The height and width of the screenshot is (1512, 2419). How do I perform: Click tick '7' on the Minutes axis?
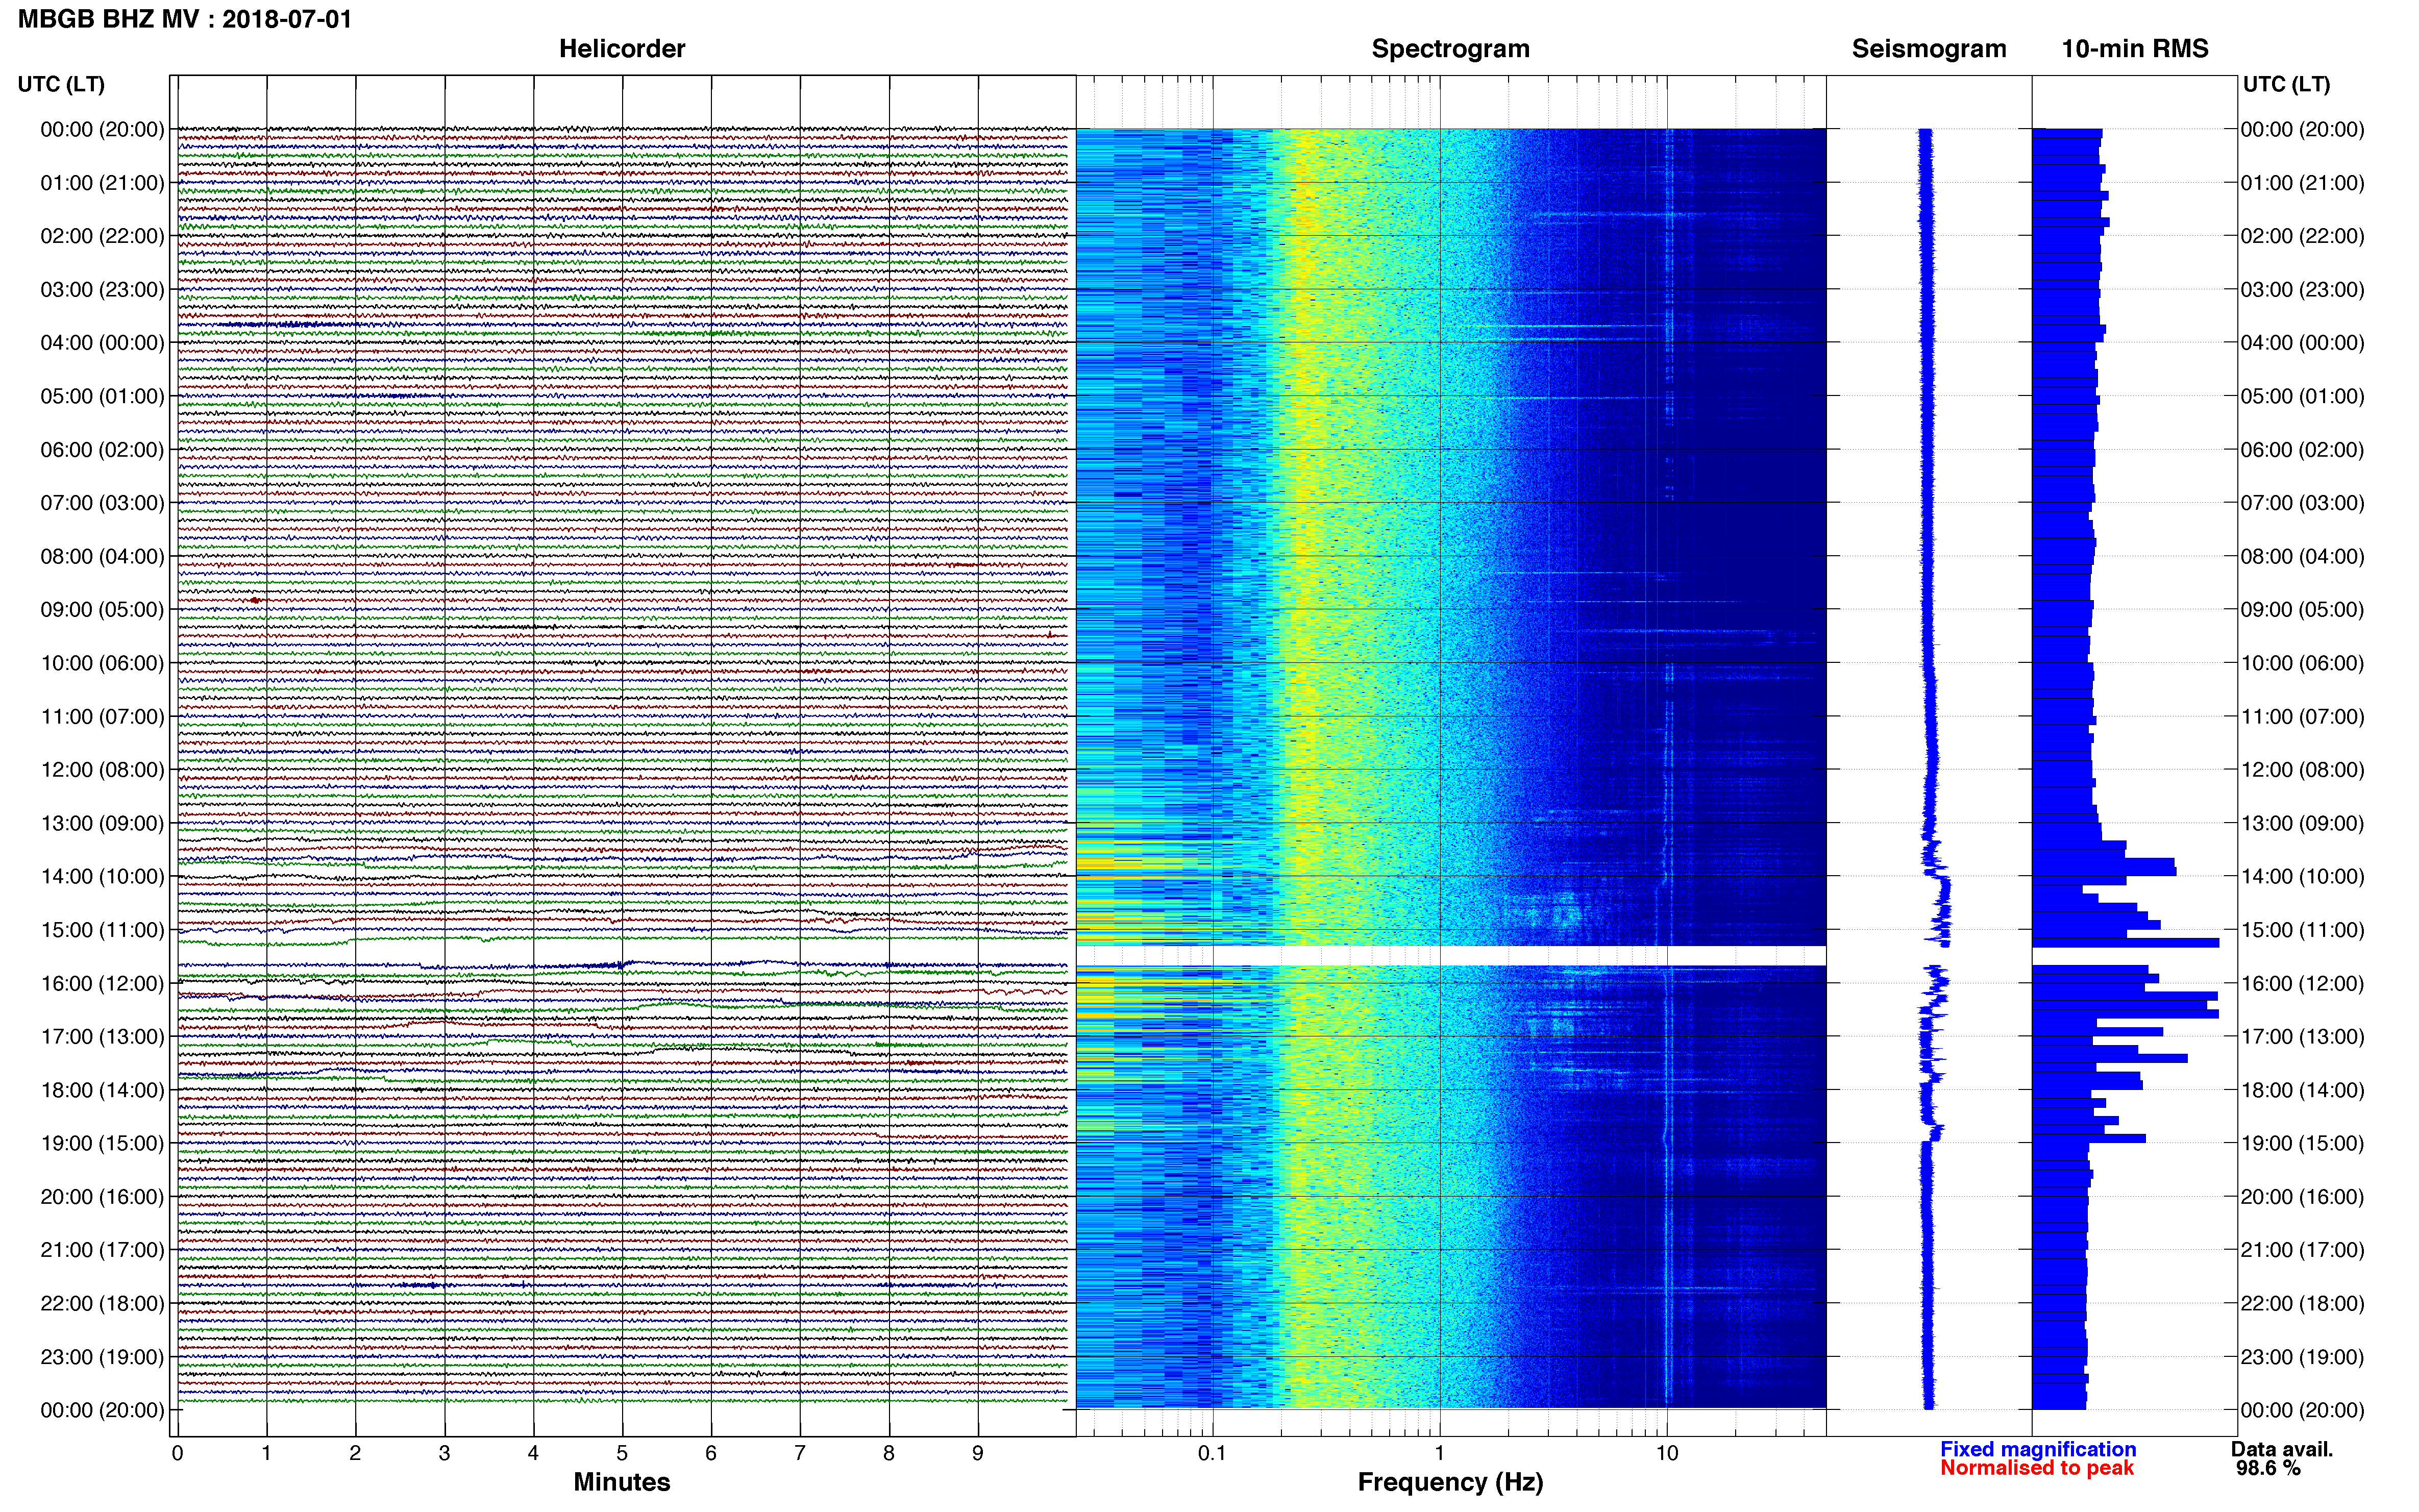800,1453
